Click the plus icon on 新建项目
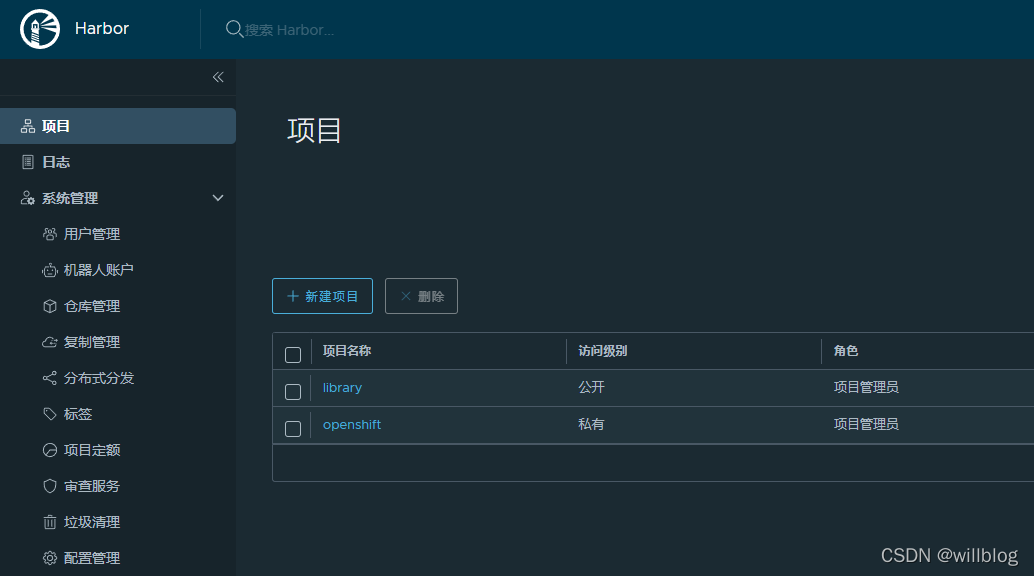This screenshot has height=576, width=1034. point(293,296)
